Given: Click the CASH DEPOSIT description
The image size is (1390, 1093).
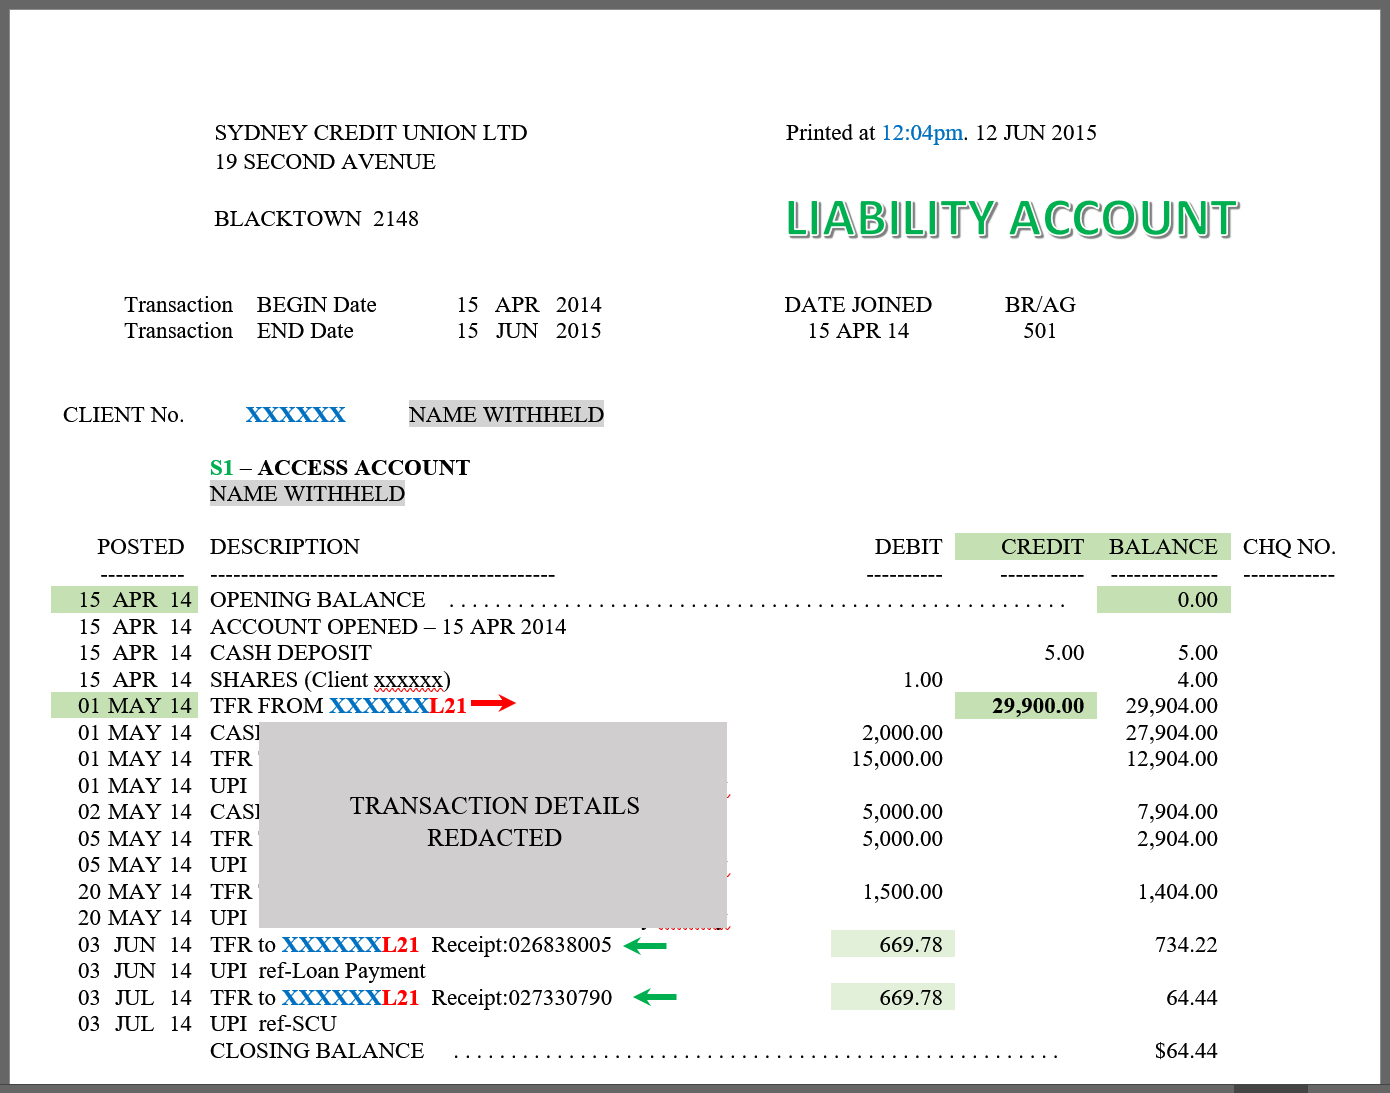Looking at the screenshot, I should coord(291,653).
